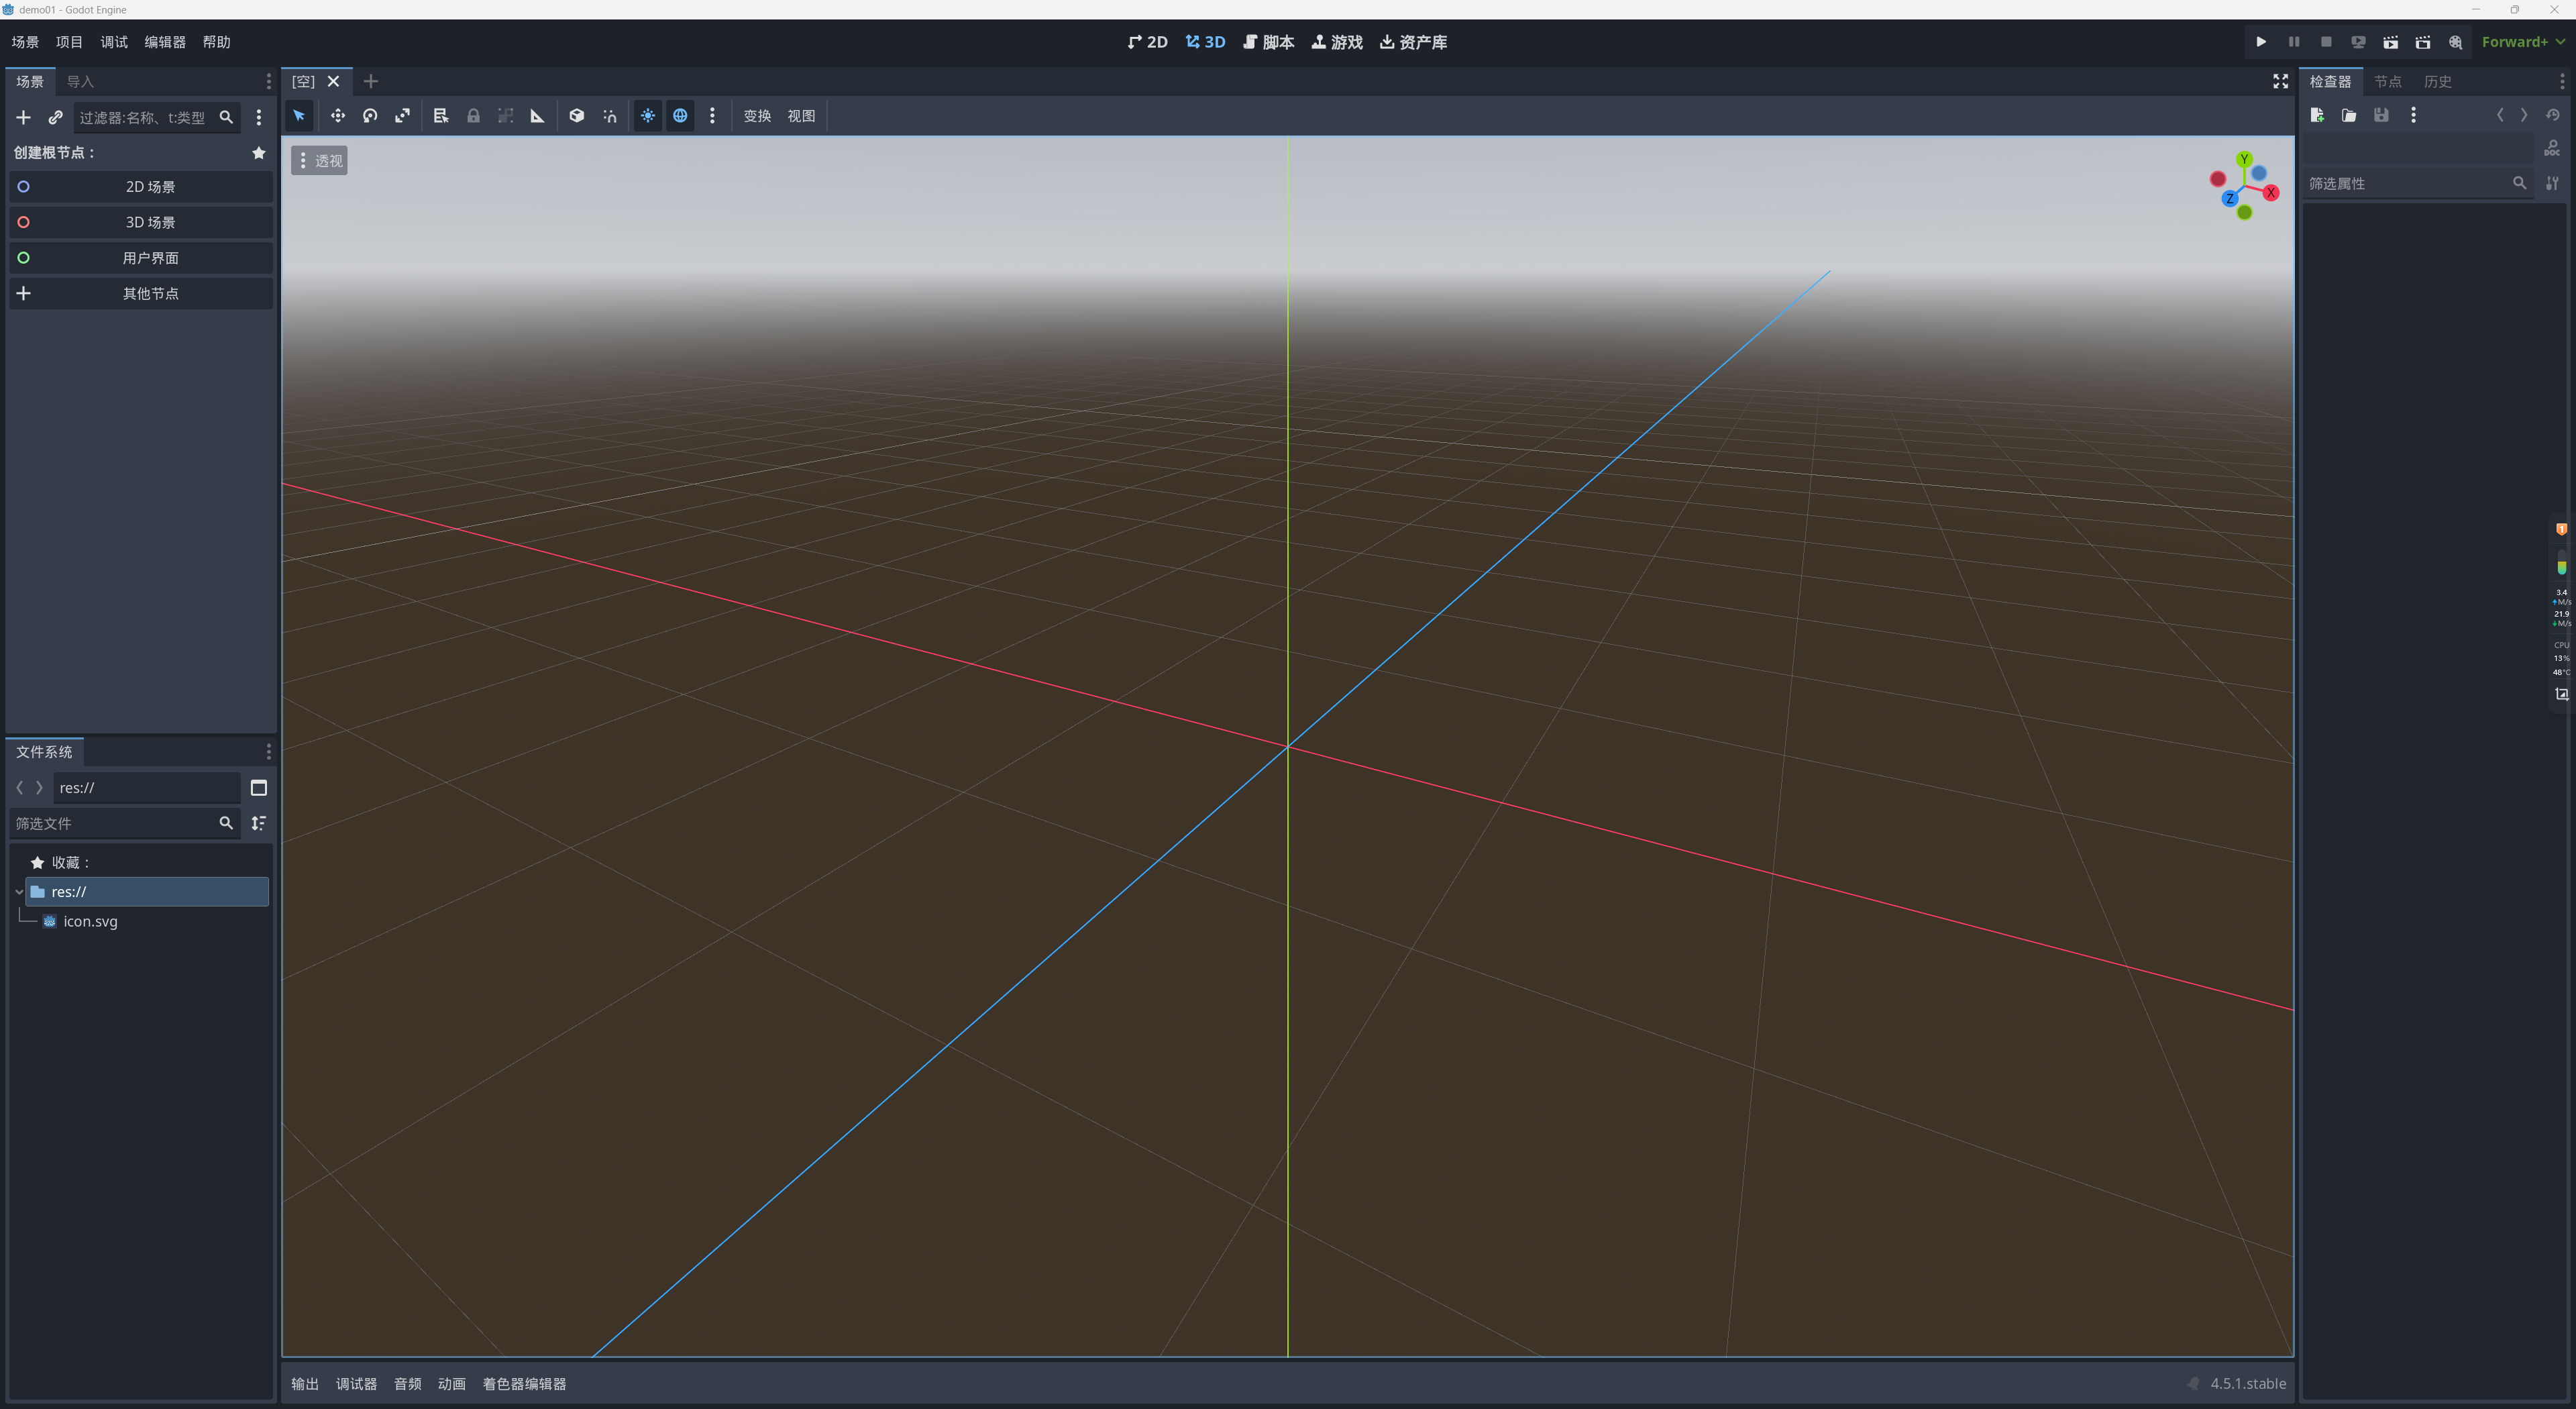
Task: Open the 项目 menu
Action: pos(69,42)
